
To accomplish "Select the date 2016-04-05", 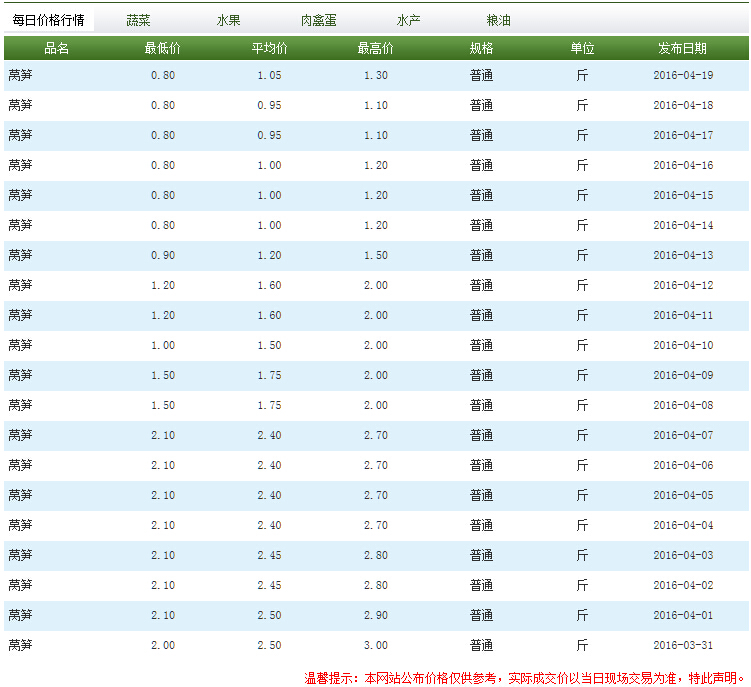I will tap(683, 495).
